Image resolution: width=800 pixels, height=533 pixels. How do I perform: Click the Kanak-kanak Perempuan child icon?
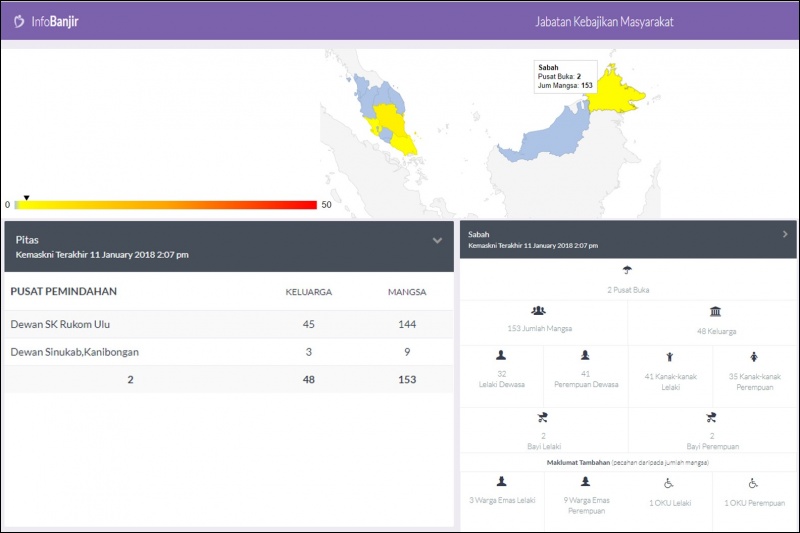754,357
